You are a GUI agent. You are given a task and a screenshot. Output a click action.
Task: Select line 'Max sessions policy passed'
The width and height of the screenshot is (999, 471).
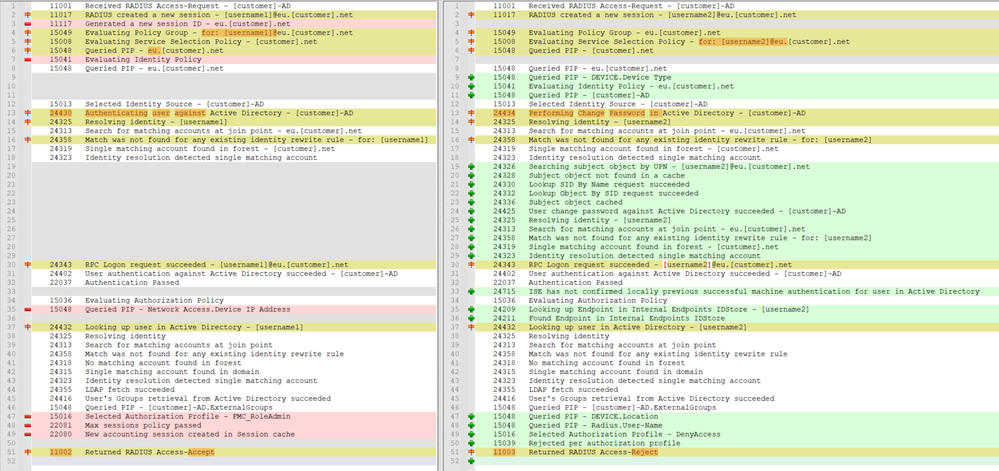233,425
